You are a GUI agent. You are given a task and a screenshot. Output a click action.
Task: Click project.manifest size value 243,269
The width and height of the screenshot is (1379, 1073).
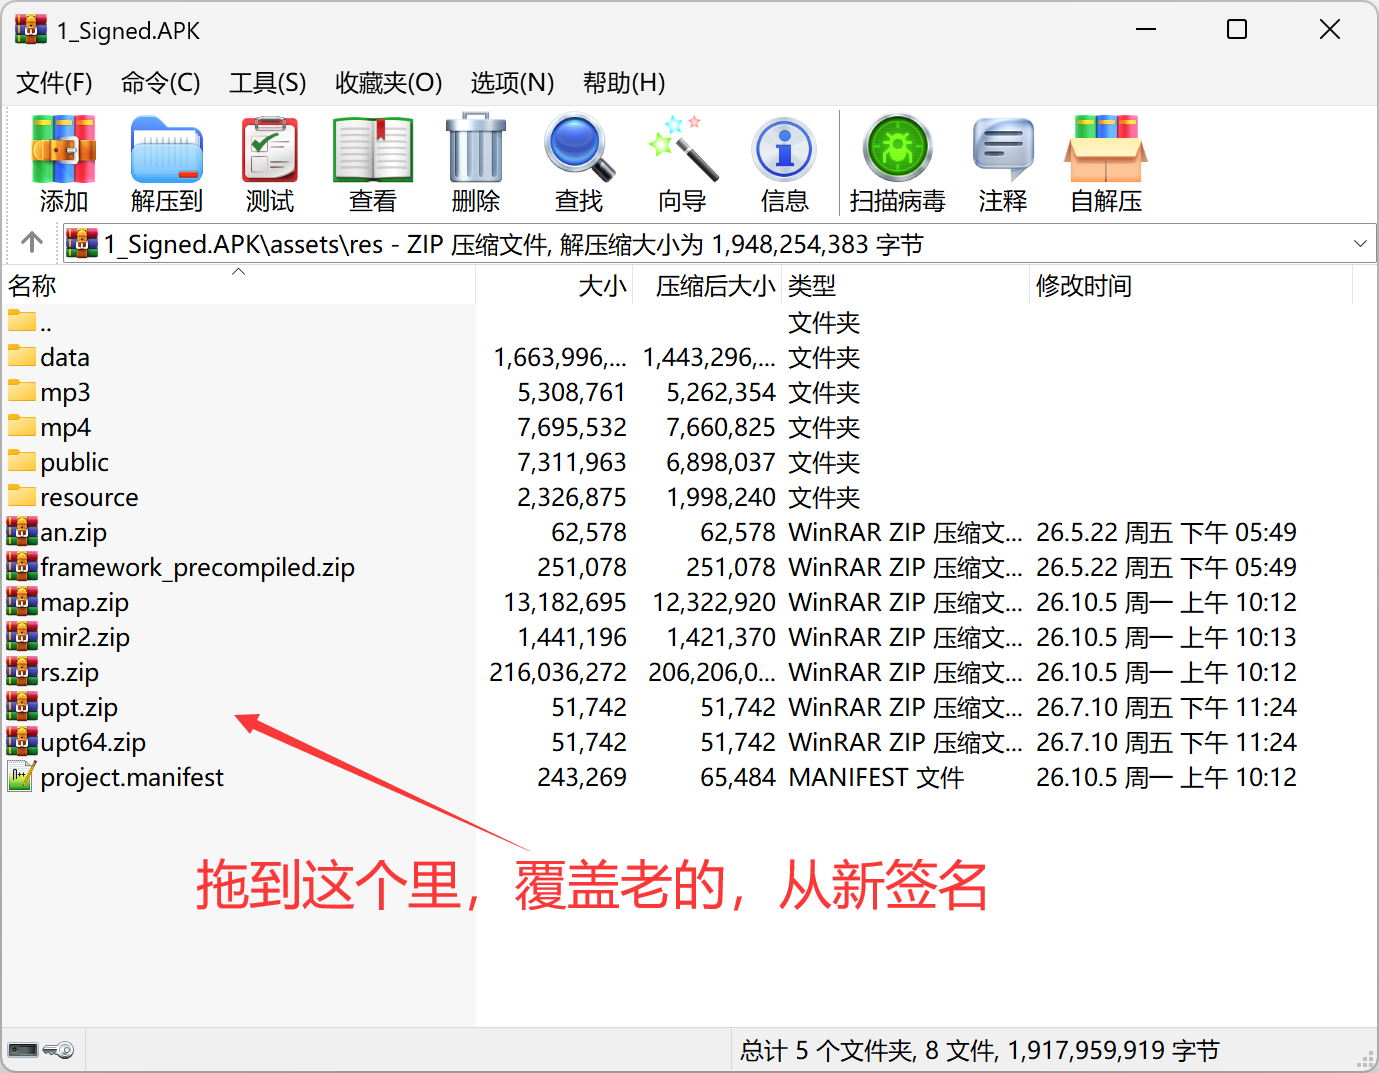582,777
